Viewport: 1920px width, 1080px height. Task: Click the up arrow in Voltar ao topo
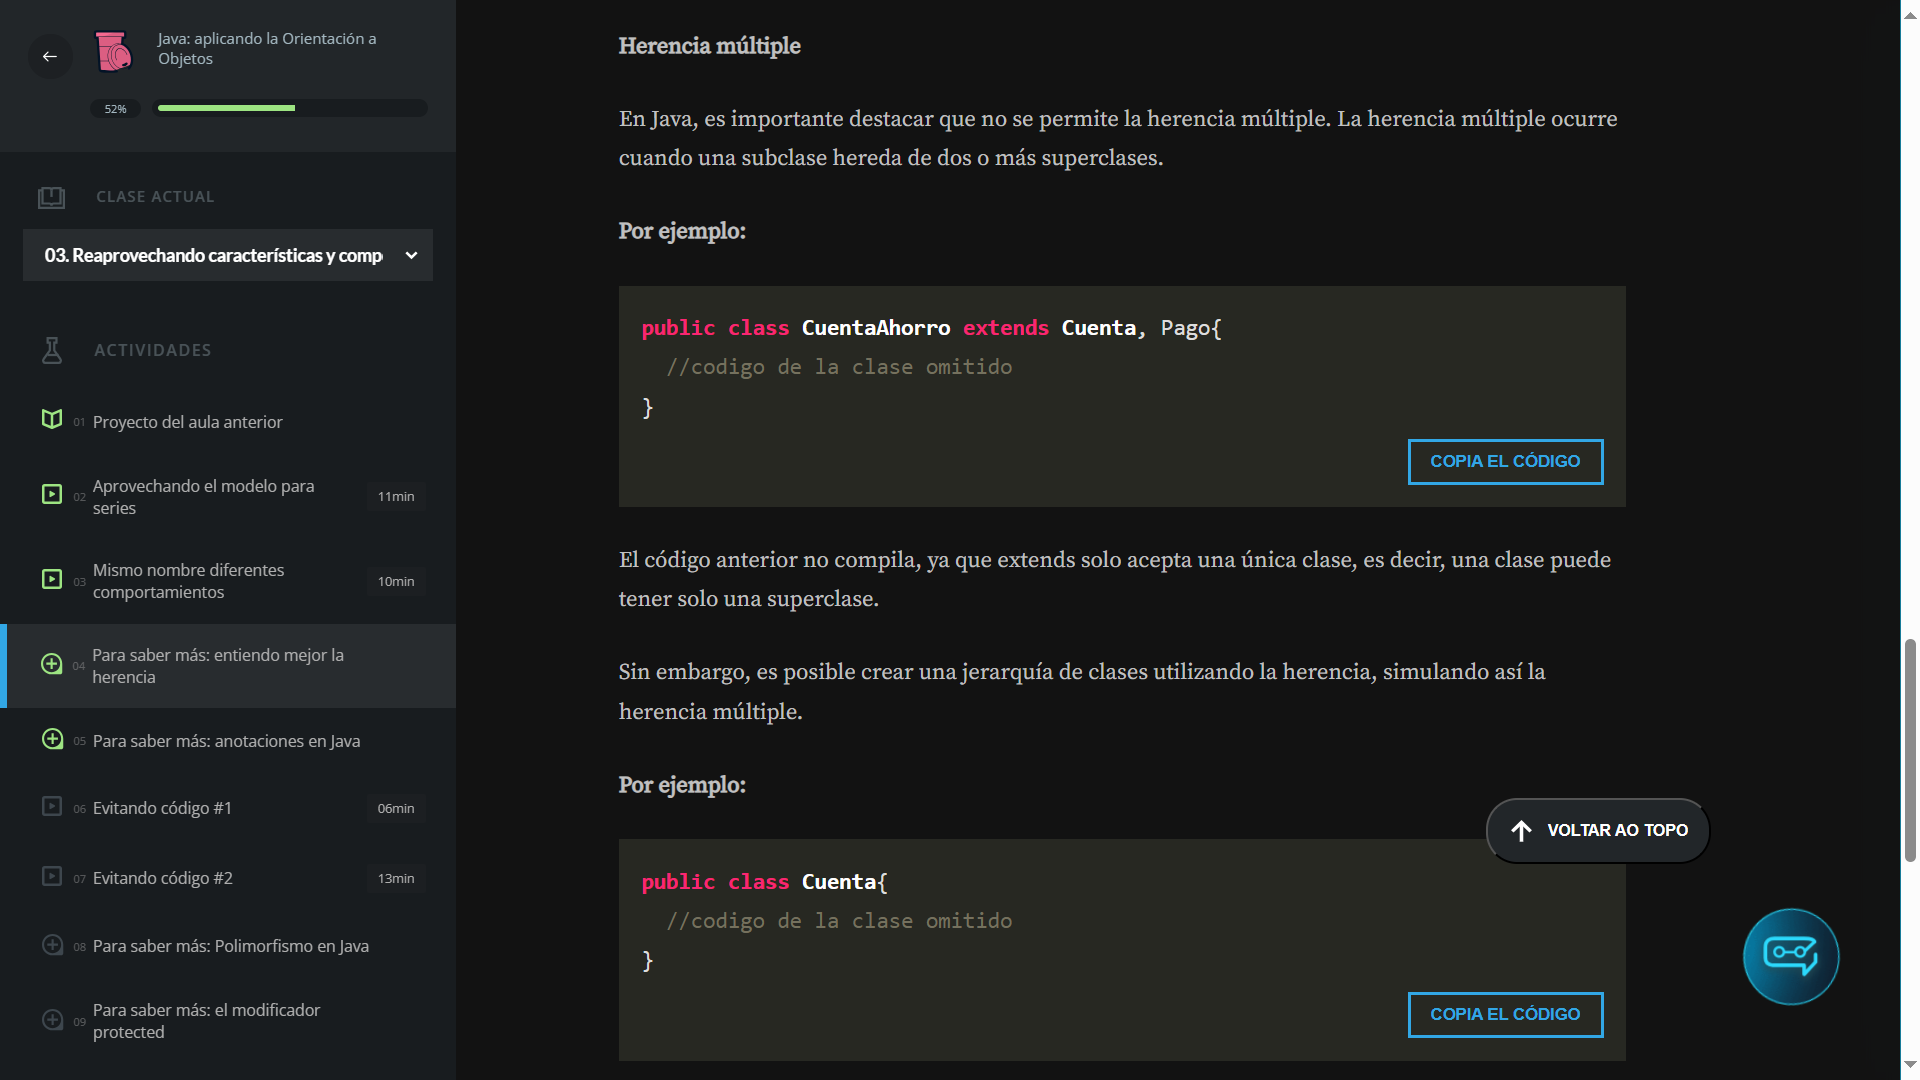click(x=1521, y=830)
